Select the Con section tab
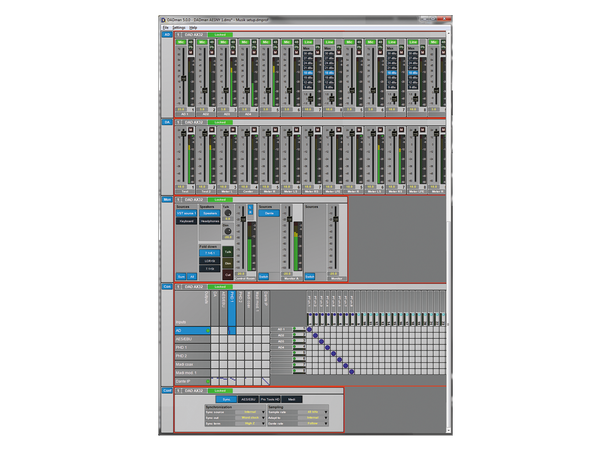Image resolution: width=610 pixels, height=450 pixels. pyautogui.click(x=167, y=286)
